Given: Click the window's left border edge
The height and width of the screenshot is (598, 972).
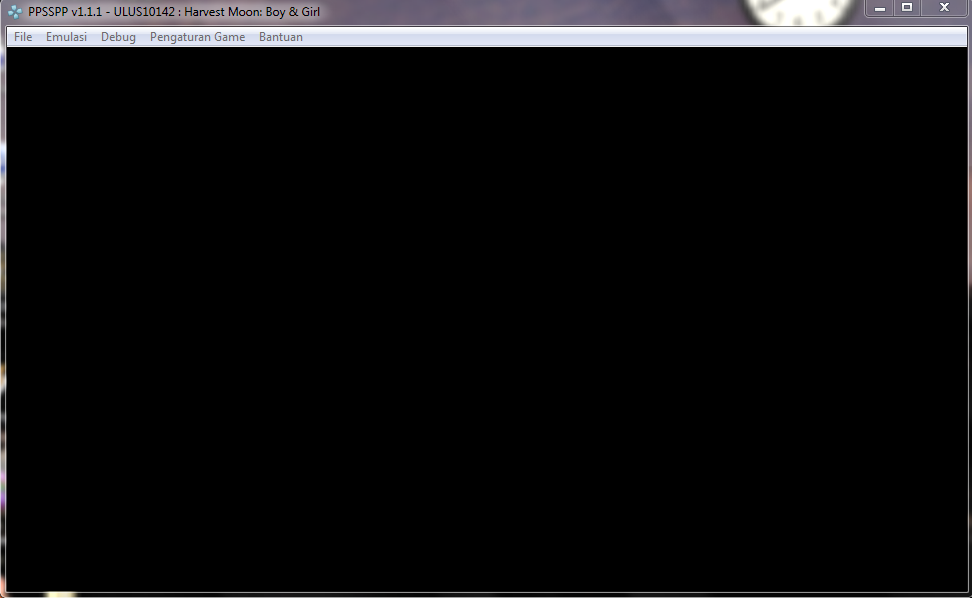Looking at the screenshot, I should pos(3,320).
